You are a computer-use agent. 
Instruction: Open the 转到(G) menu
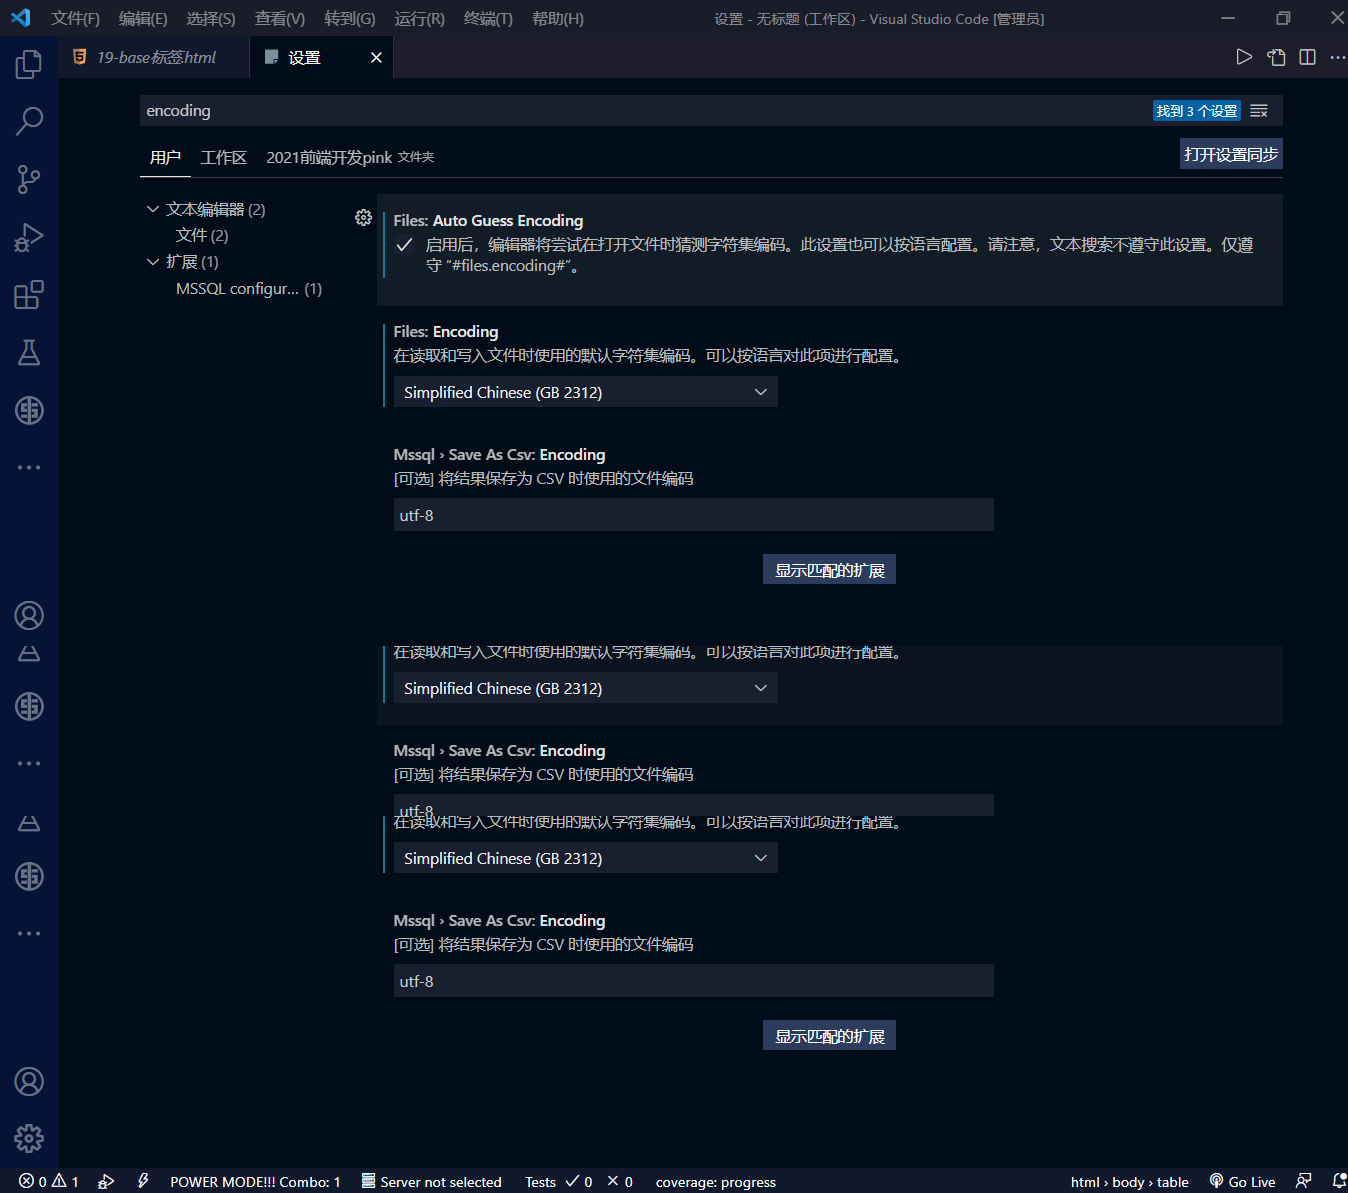pyautogui.click(x=350, y=19)
